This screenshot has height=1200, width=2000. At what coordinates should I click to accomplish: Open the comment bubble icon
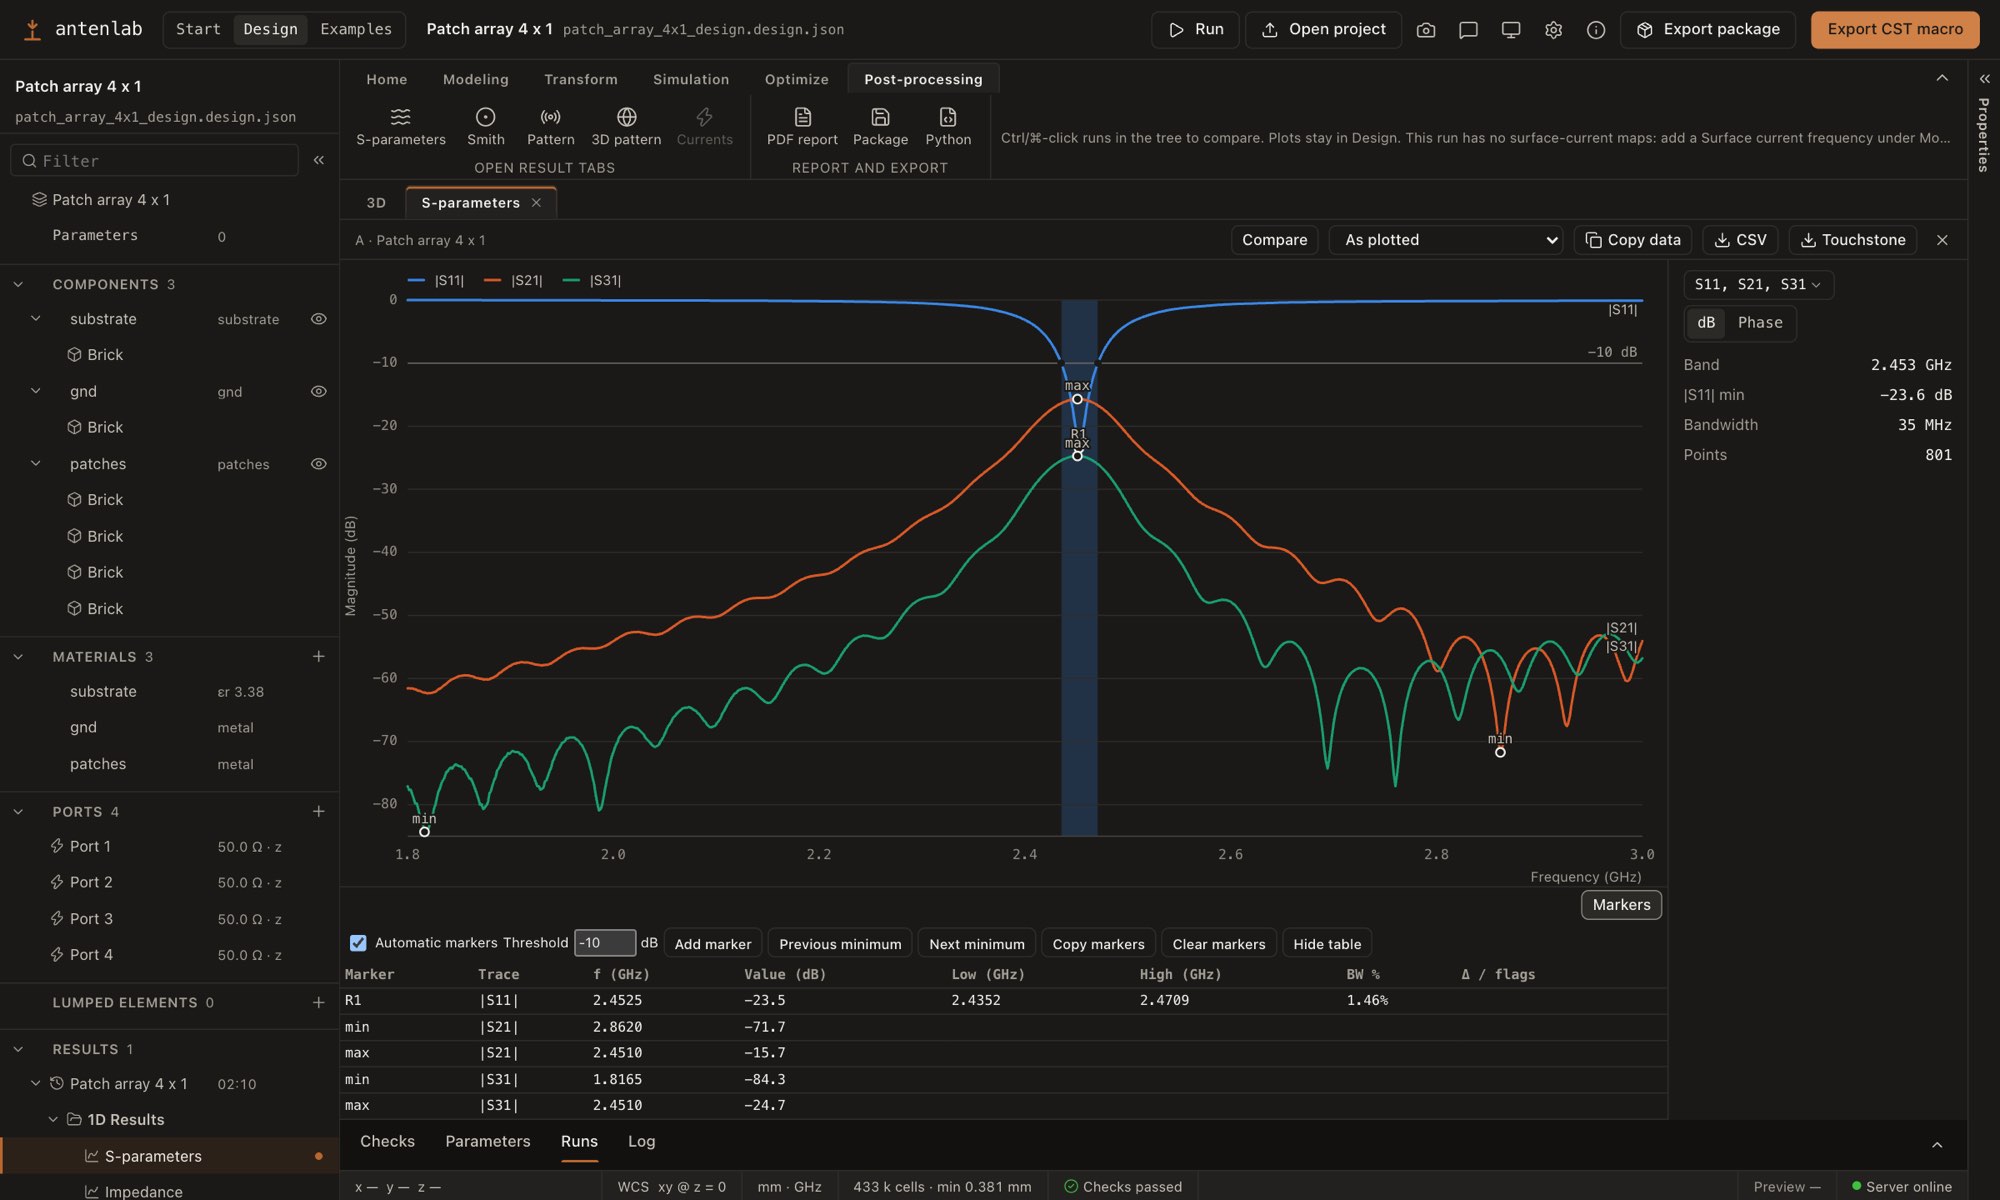coord(1468,30)
